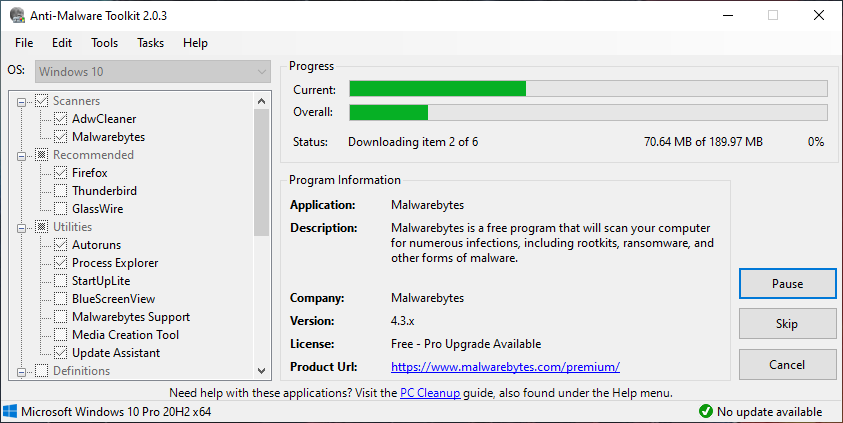This screenshot has width=843, height=423.
Task: Click the 'Downloading item 2 of 6' status
Action: point(413,142)
